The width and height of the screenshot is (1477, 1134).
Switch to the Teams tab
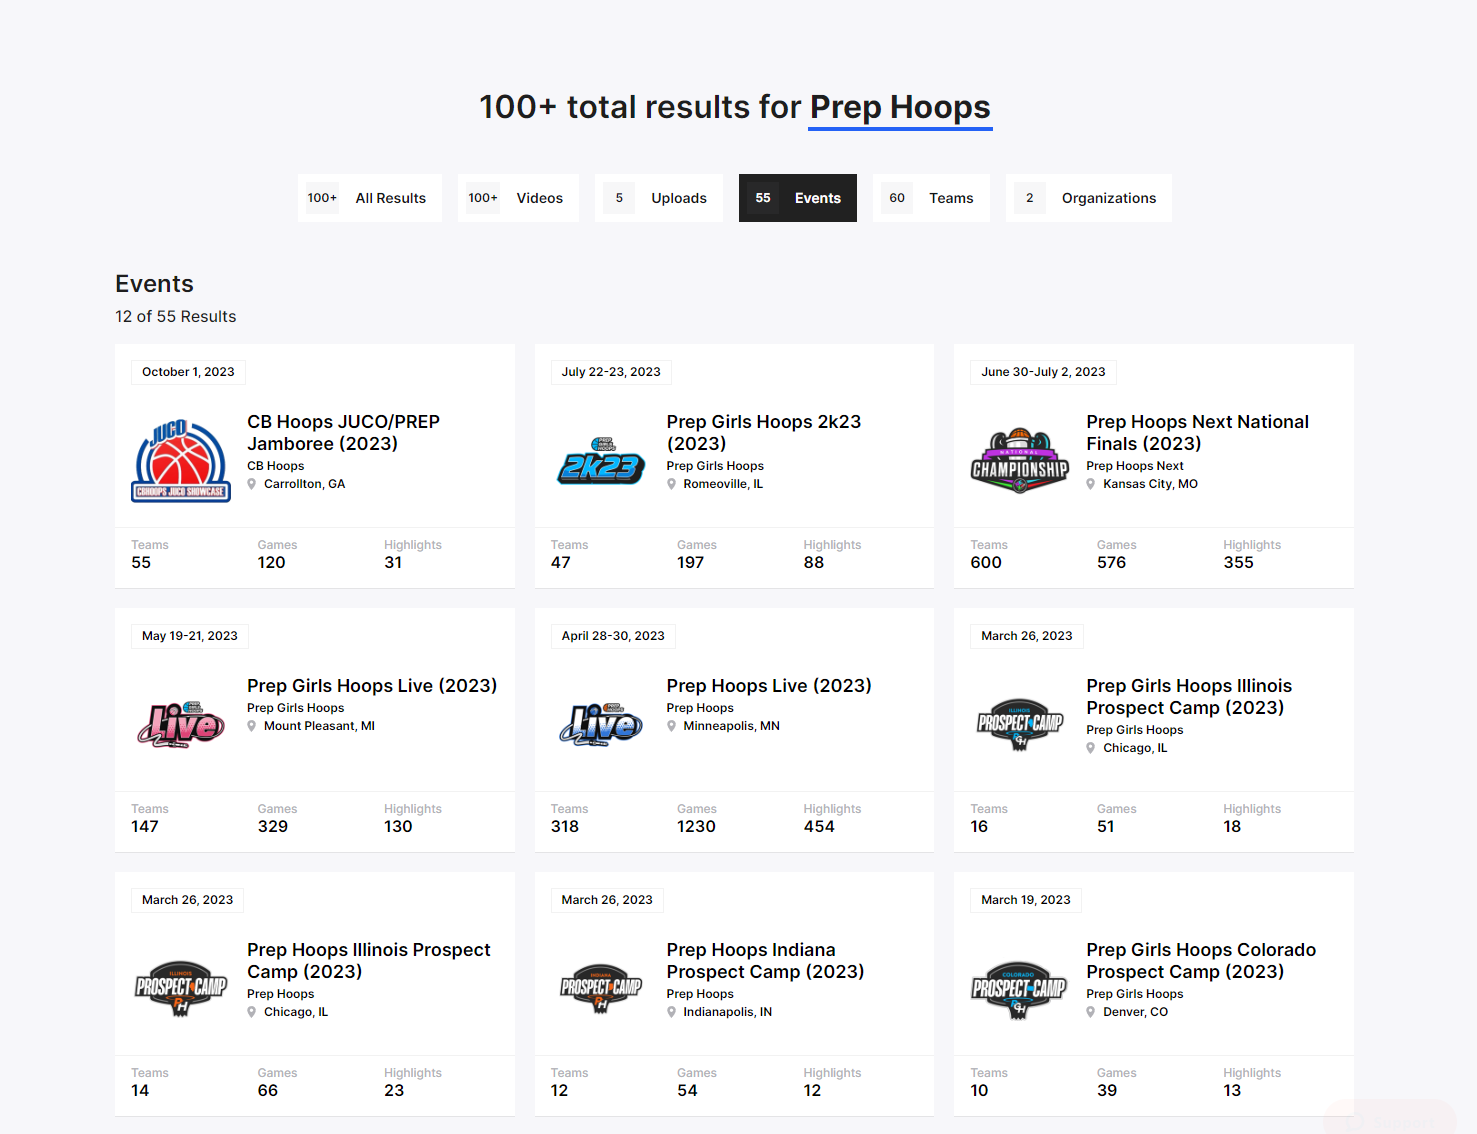click(x=931, y=198)
